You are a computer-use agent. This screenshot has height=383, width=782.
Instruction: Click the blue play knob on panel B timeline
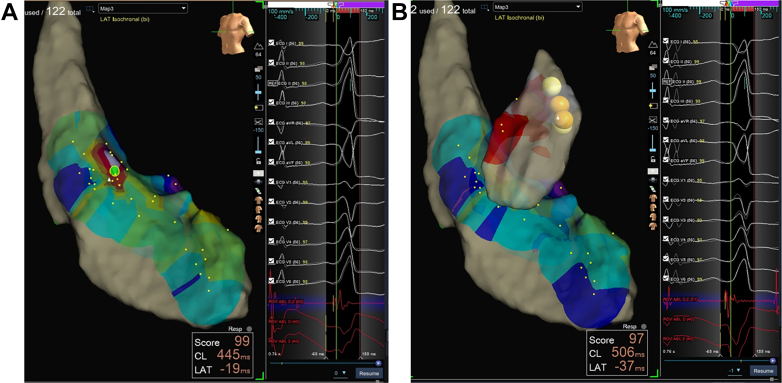click(773, 361)
